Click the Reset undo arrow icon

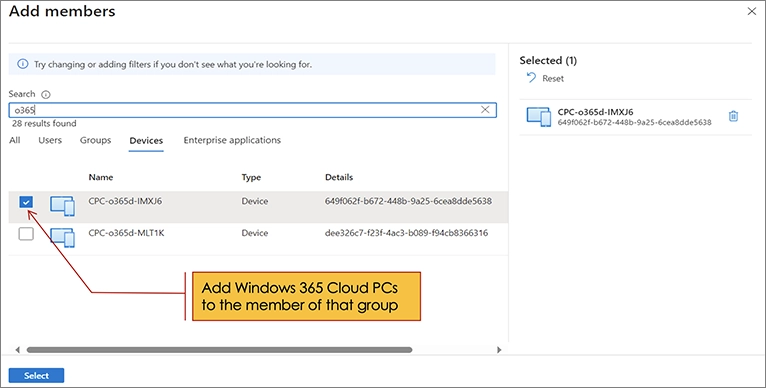point(531,78)
